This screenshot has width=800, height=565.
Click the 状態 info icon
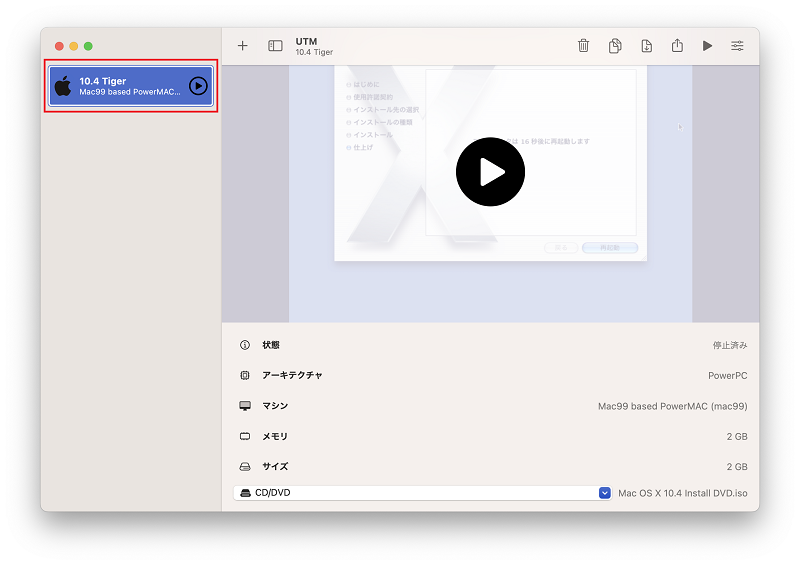(x=245, y=345)
